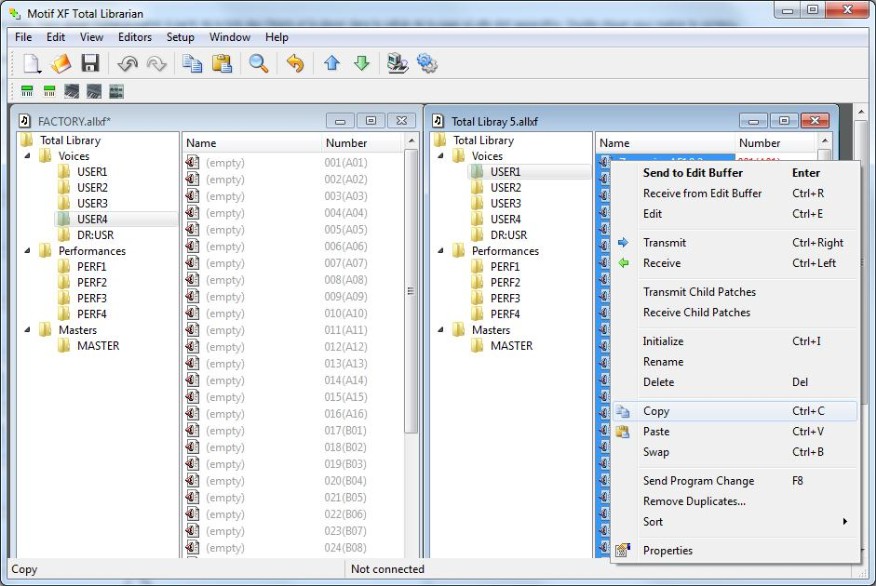
Task: Choose Transmit Child Patches in context menu
Action: click(x=735, y=292)
